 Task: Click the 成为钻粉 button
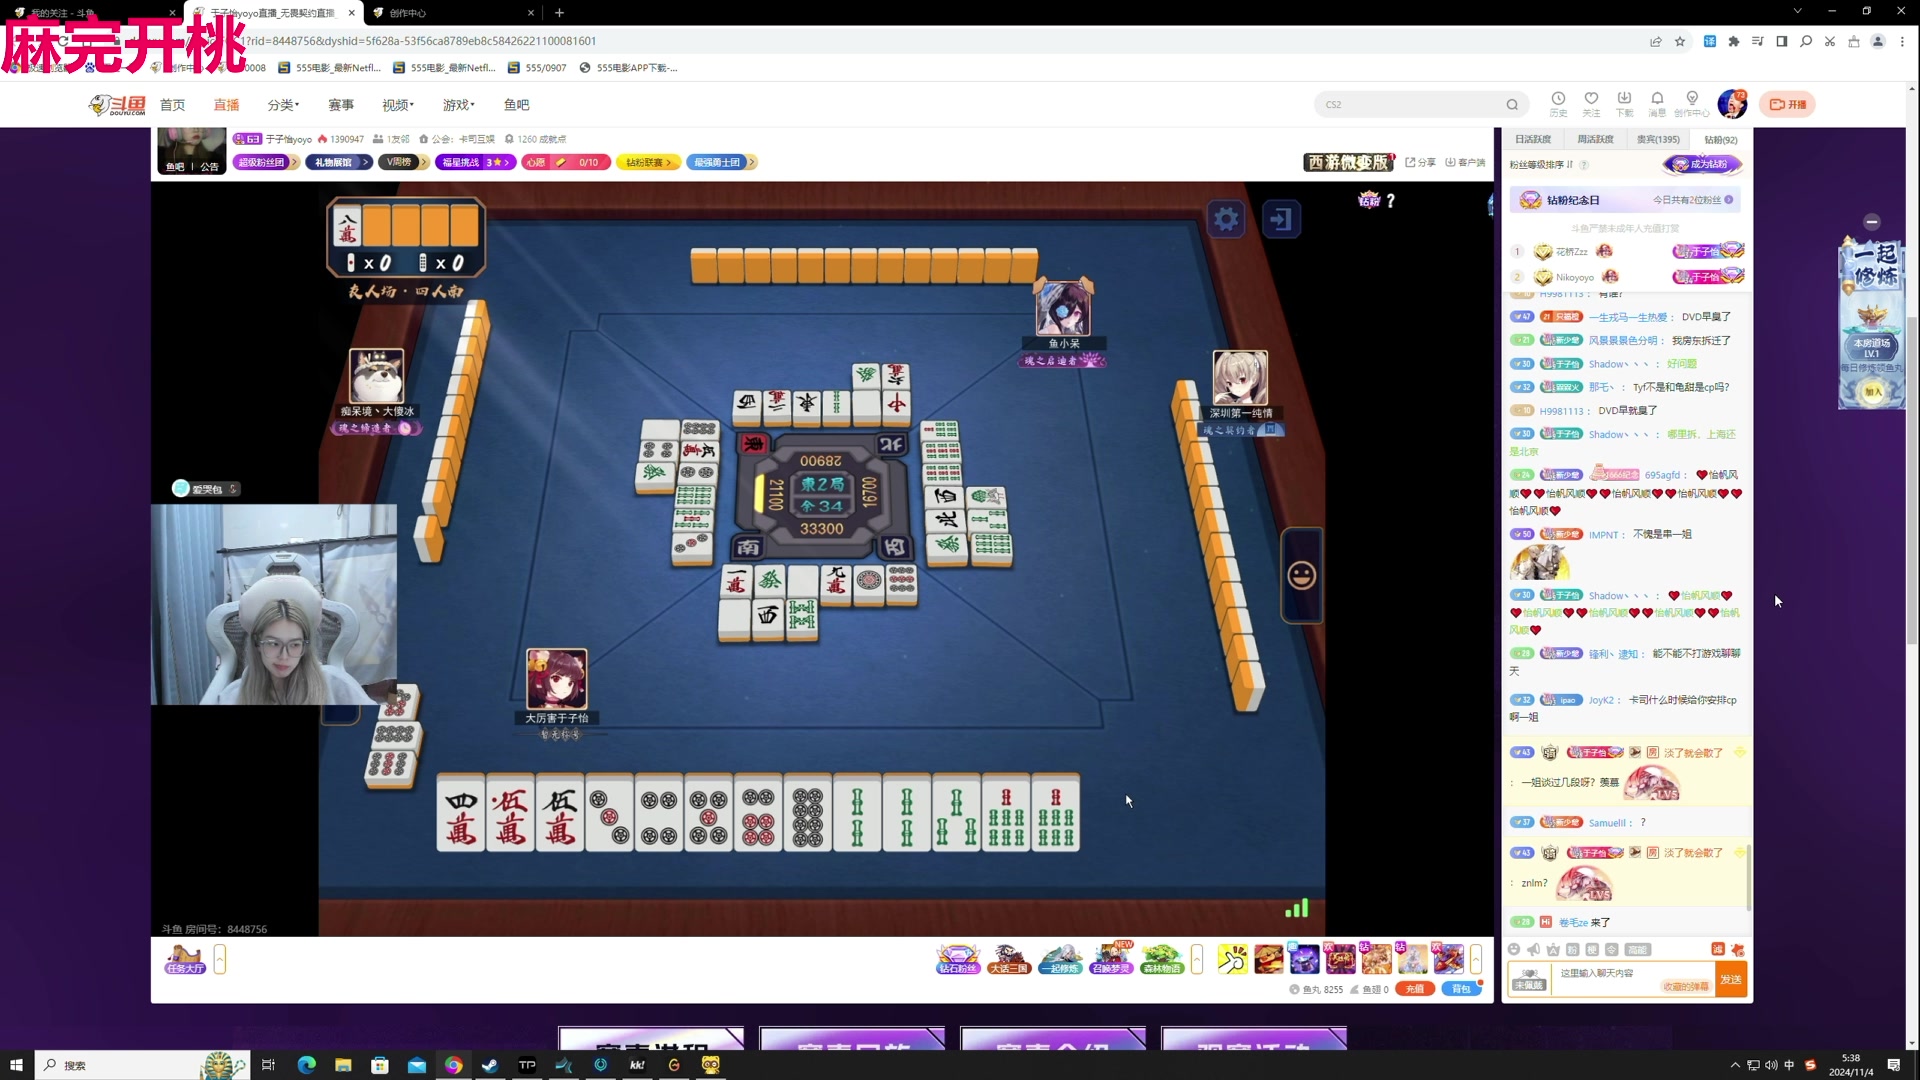click(x=1702, y=164)
